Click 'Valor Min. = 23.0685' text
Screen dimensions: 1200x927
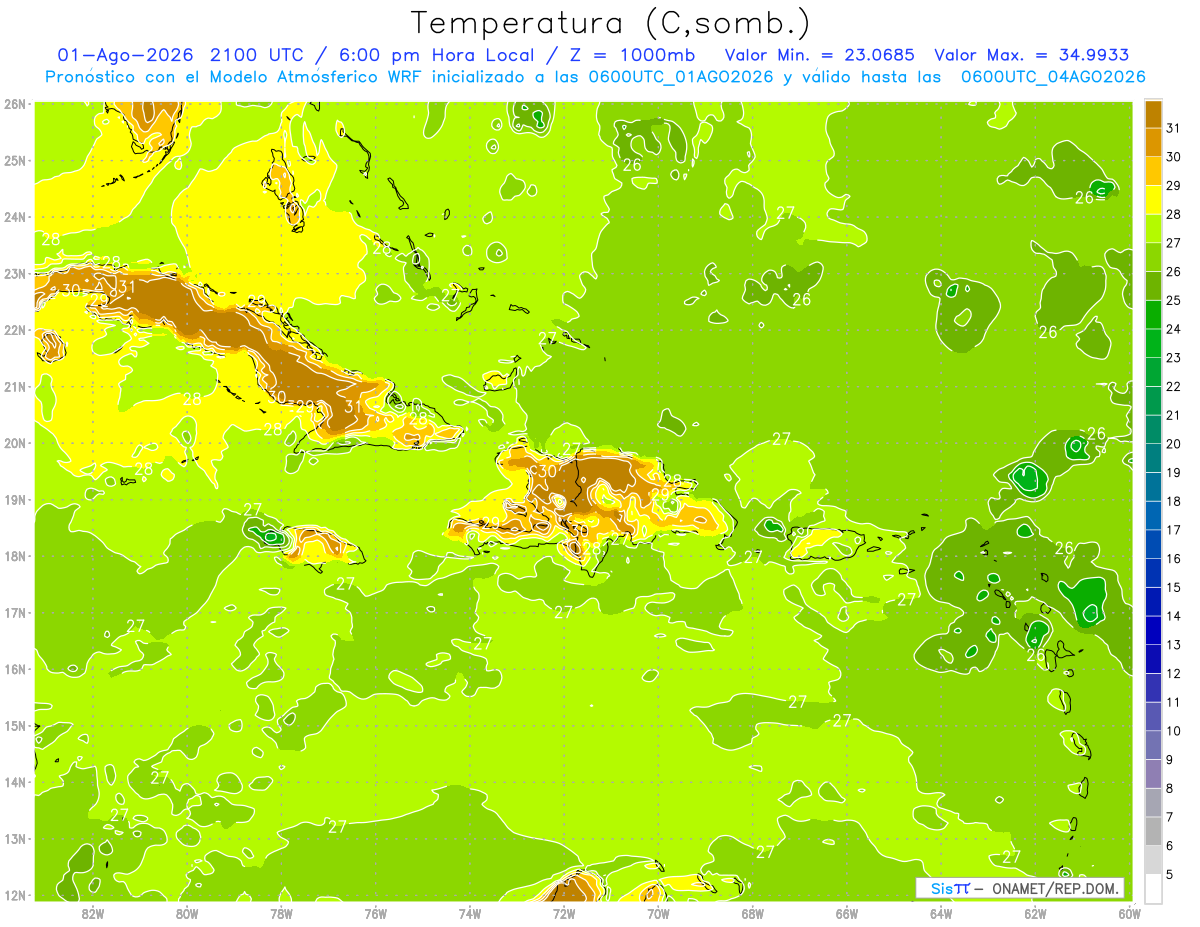pos(820,55)
